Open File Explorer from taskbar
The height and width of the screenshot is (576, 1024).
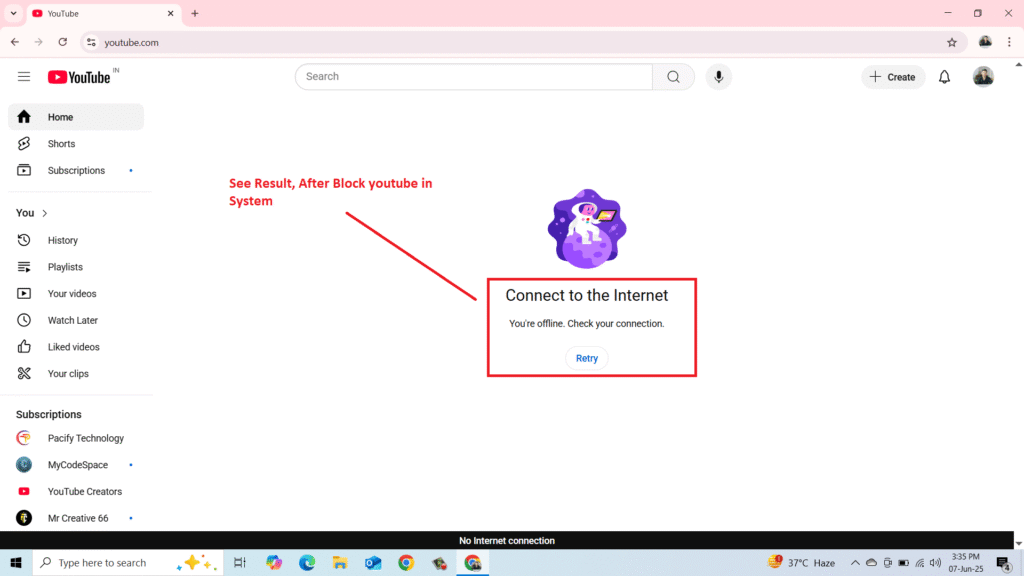(340, 562)
